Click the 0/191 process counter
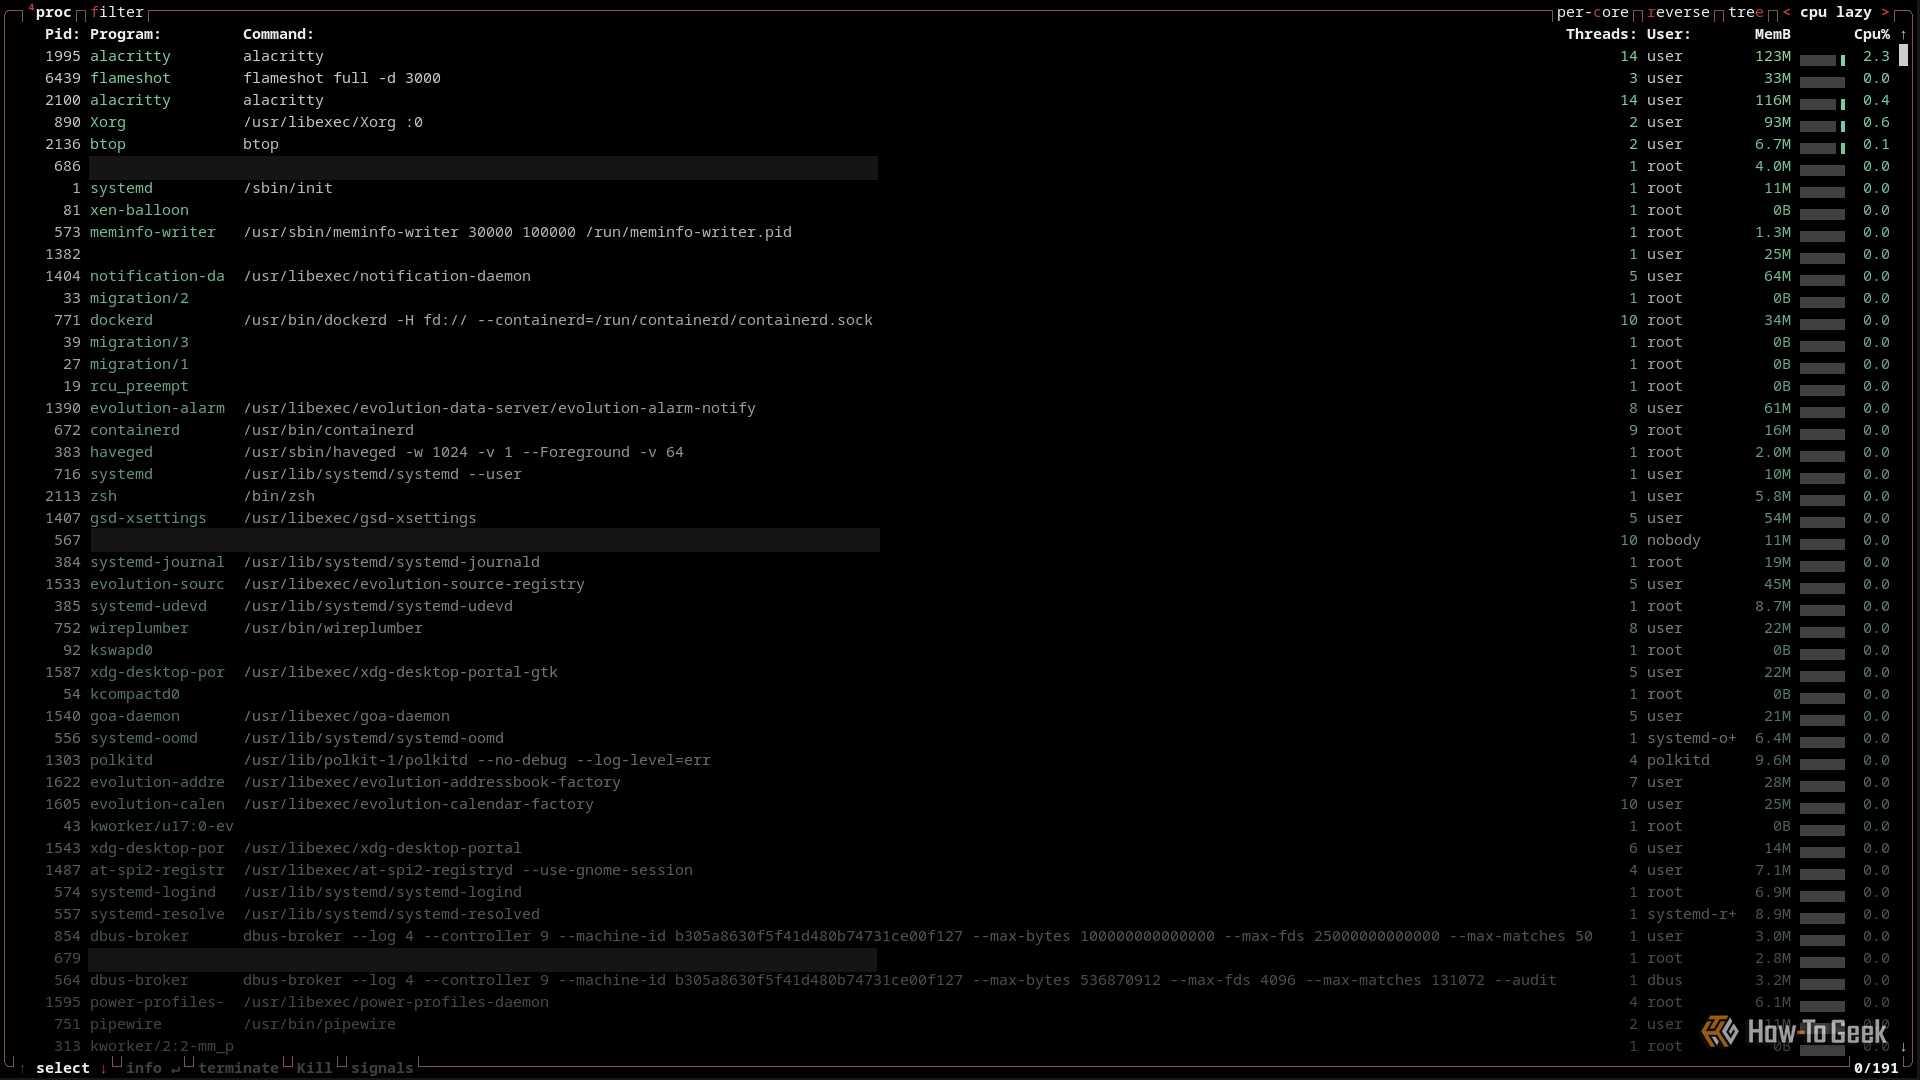This screenshot has width=1920, height=1080. click(1876, 1068)
